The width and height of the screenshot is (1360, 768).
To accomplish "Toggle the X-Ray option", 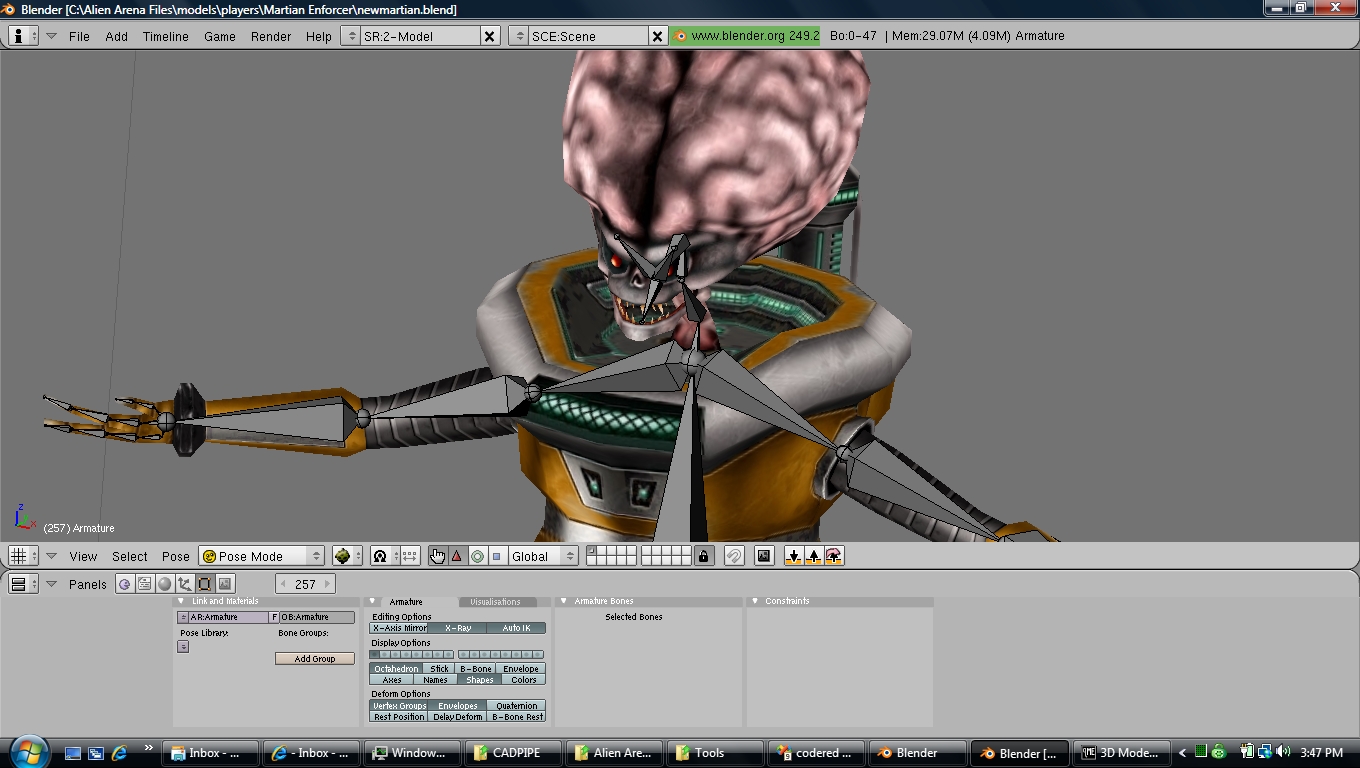I will click(458, 628).
